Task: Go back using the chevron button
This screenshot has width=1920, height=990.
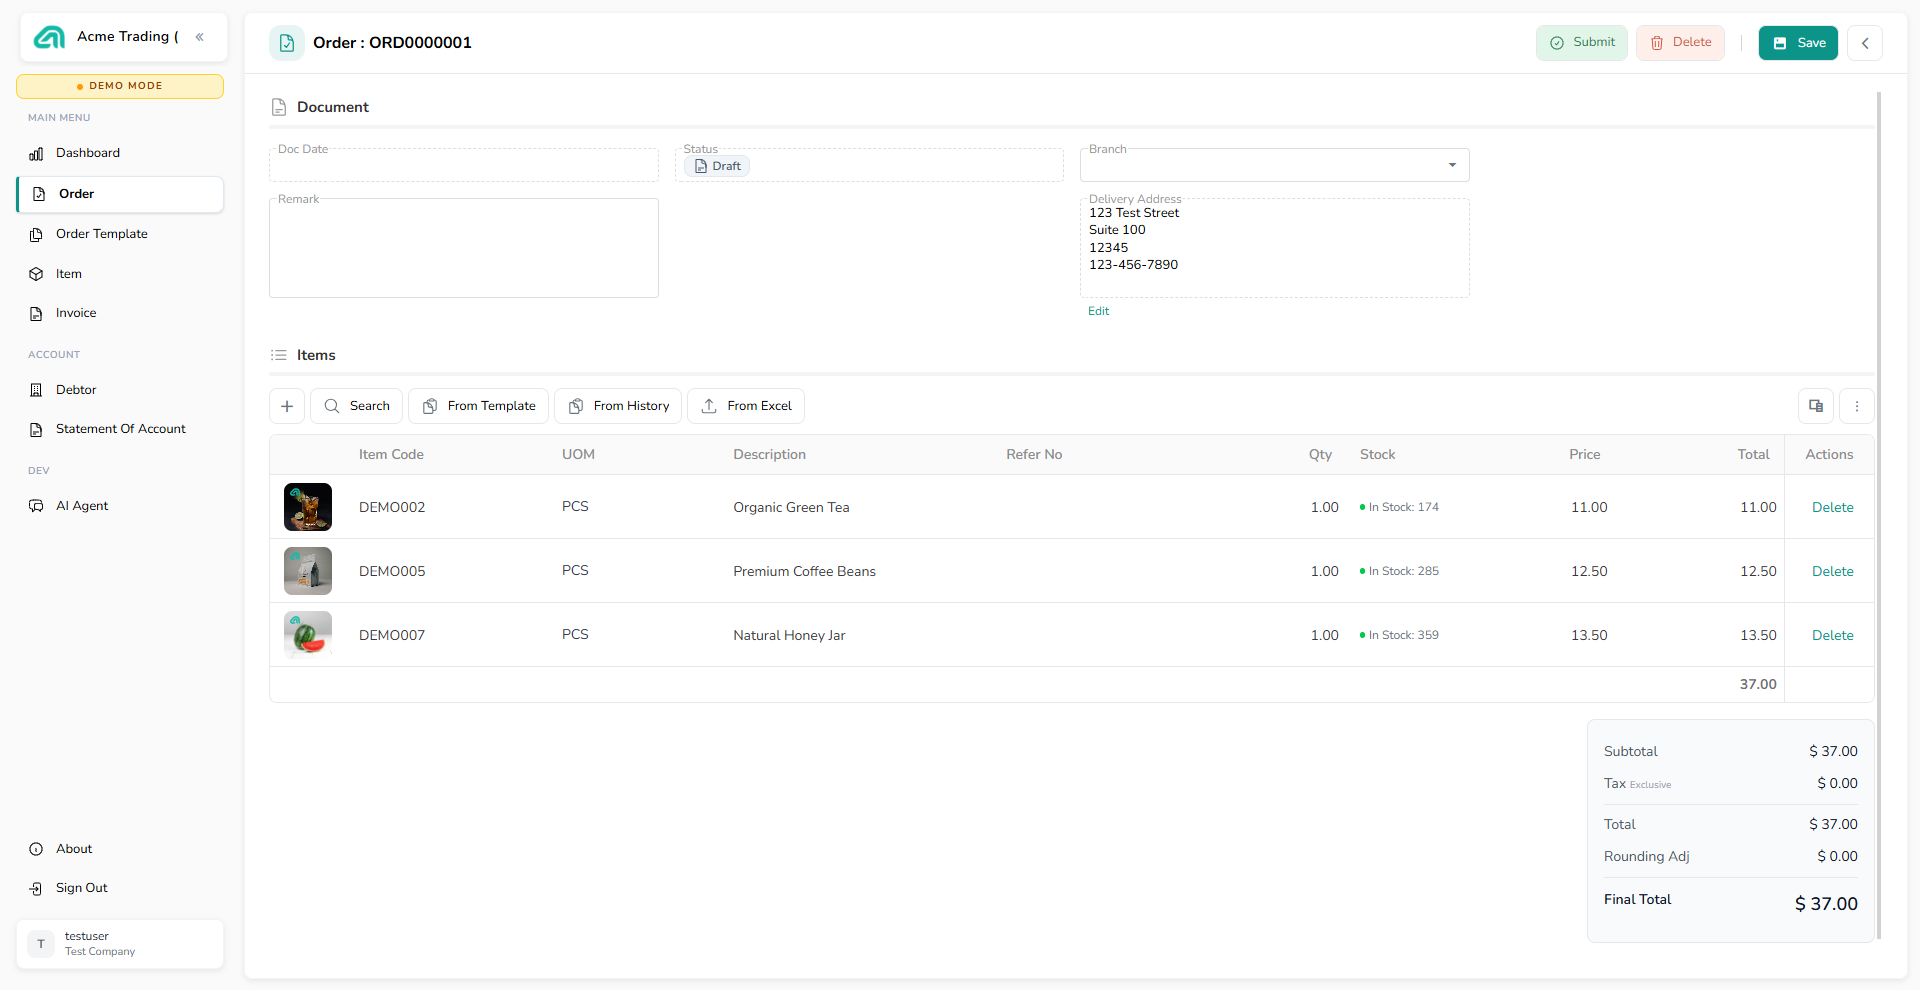Action: (x=1865, y=43)
